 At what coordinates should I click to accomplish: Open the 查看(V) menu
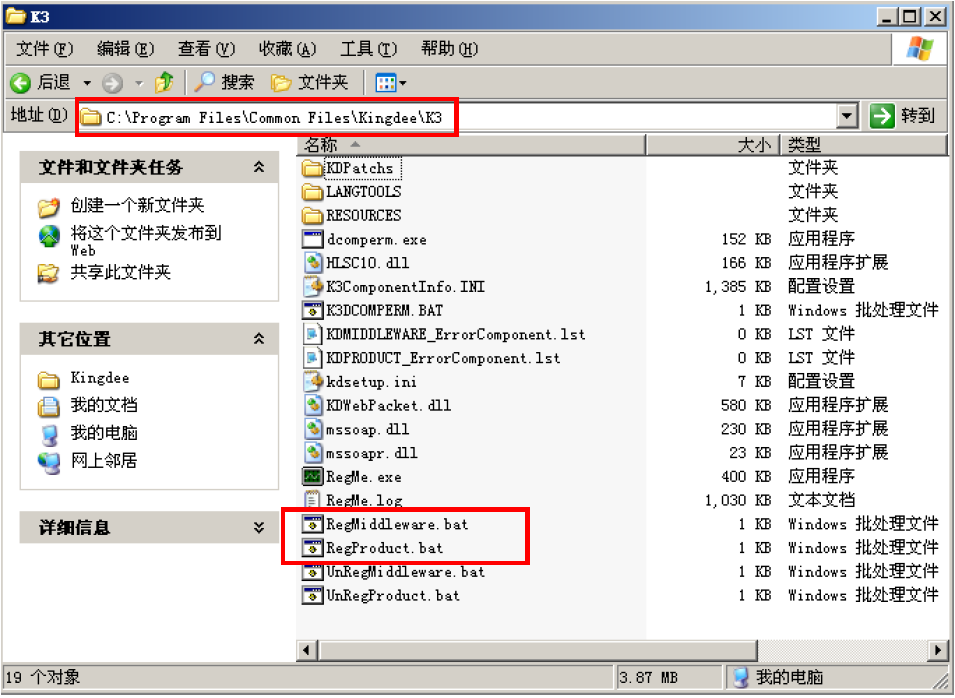pos(206,48)
